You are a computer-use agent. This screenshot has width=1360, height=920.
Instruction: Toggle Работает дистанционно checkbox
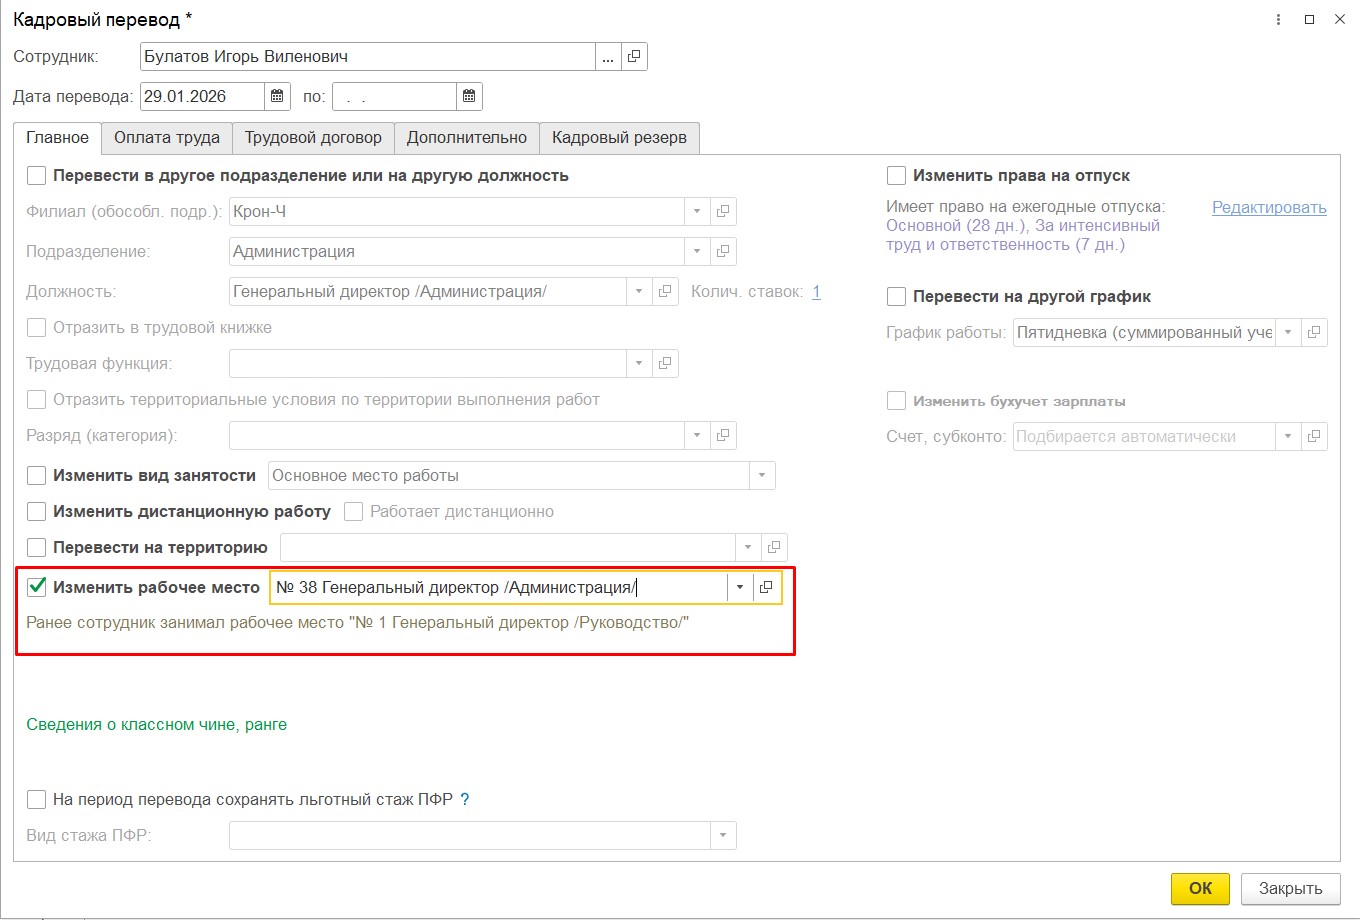click(x=353, y=512)
